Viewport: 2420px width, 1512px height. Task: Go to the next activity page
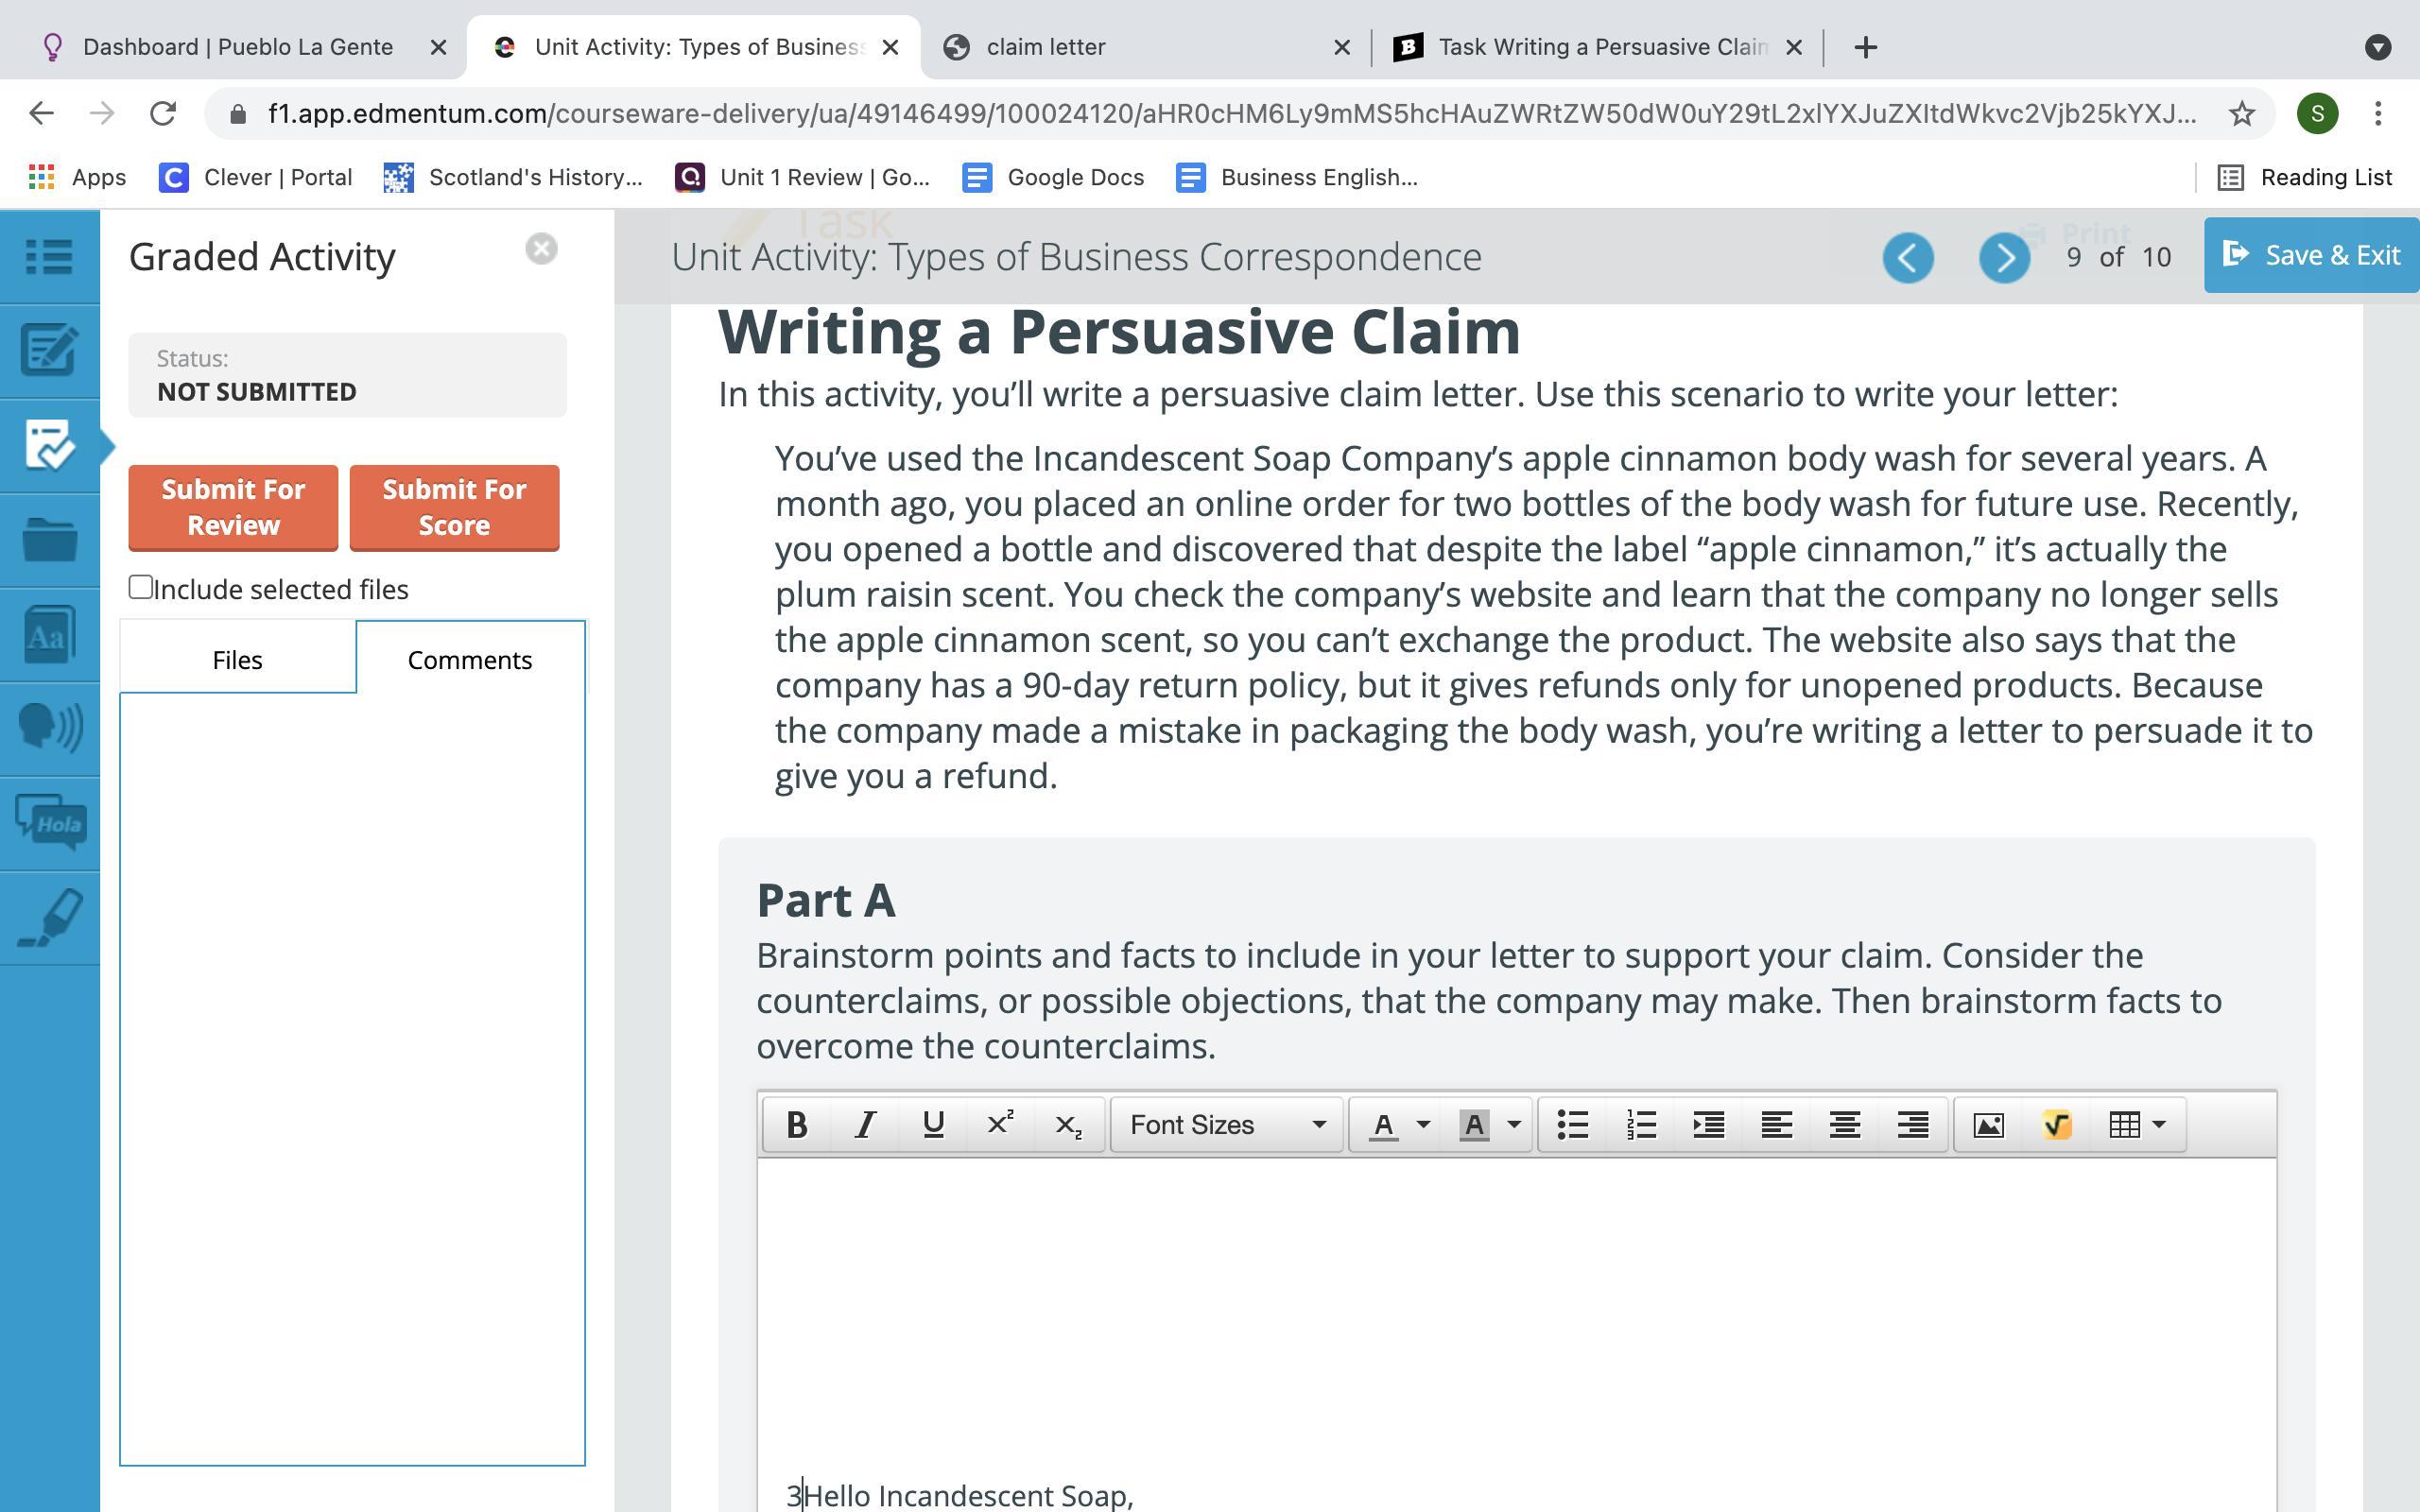point(2004,257)
